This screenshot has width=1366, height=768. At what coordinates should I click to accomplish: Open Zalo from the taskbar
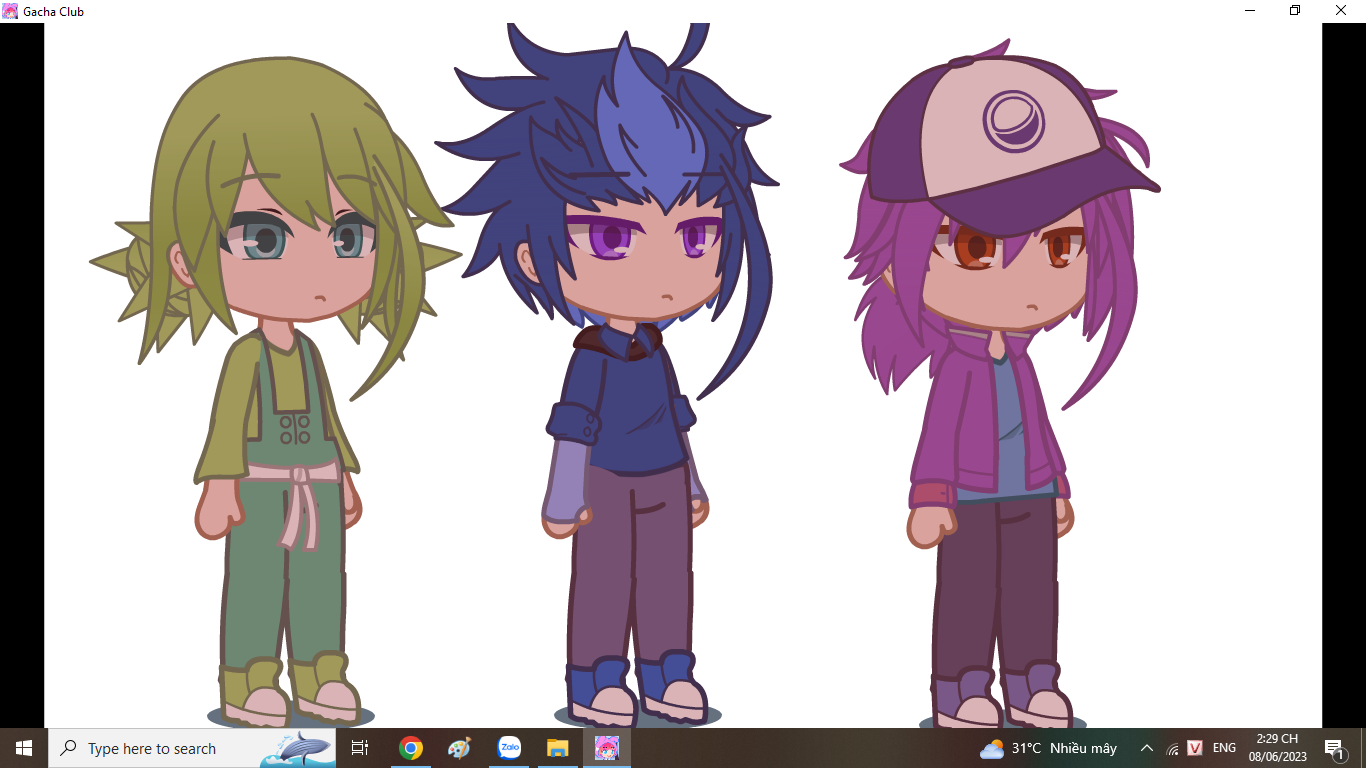pos(509,748)
